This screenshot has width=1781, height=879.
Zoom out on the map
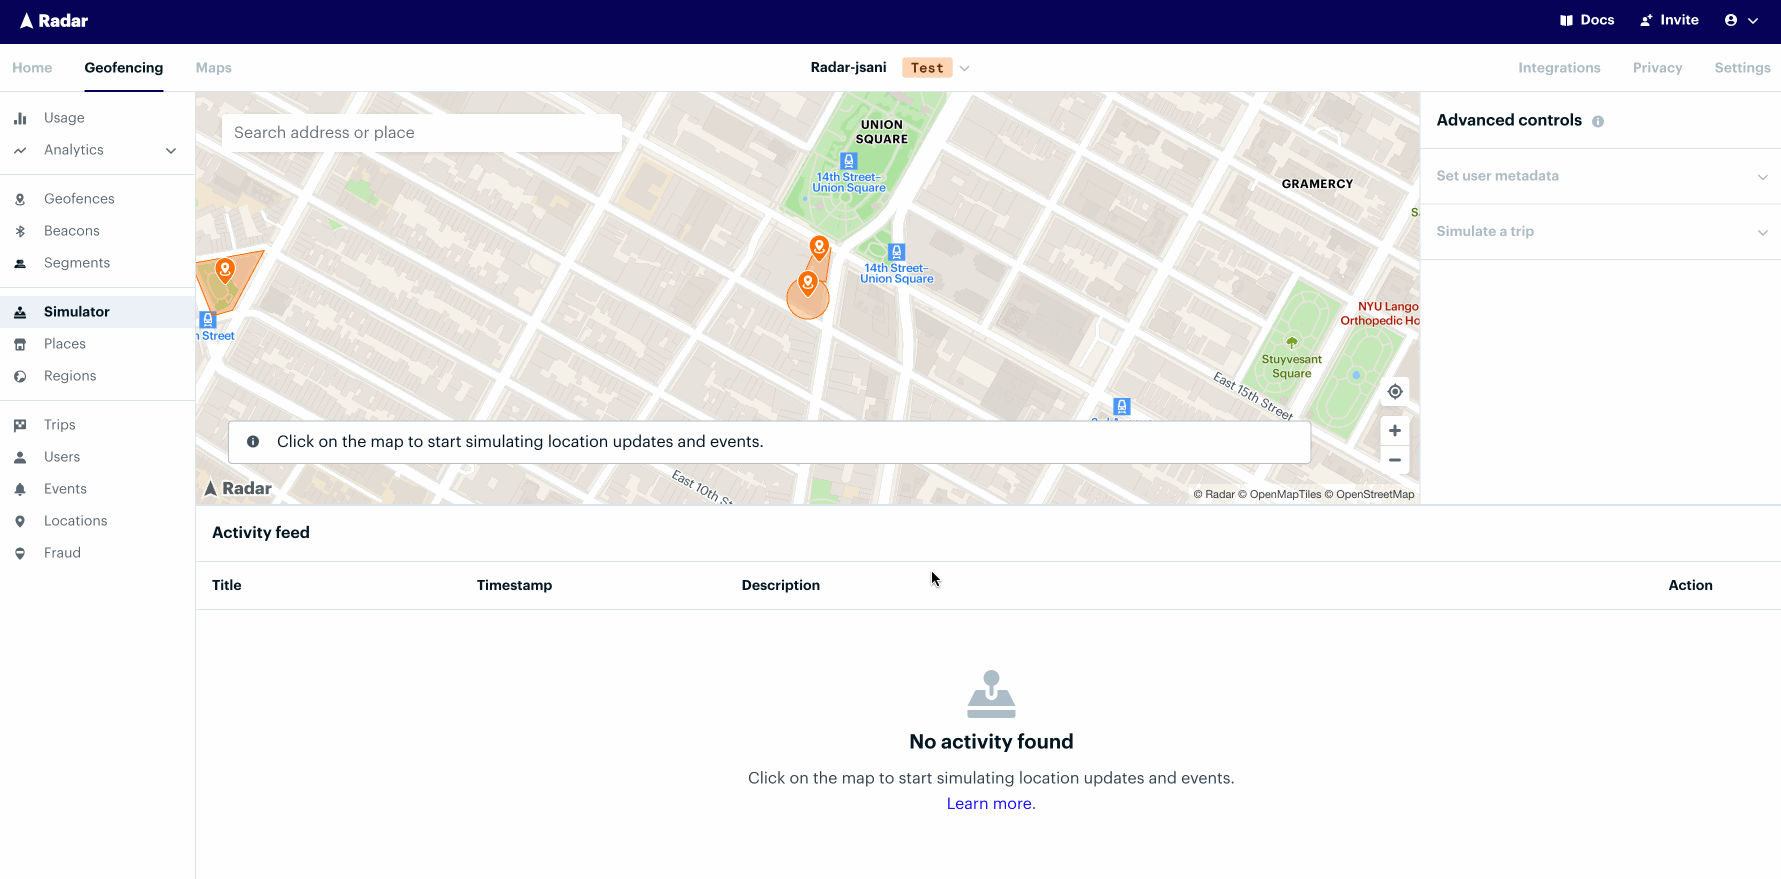click(x=1395, y=460)
